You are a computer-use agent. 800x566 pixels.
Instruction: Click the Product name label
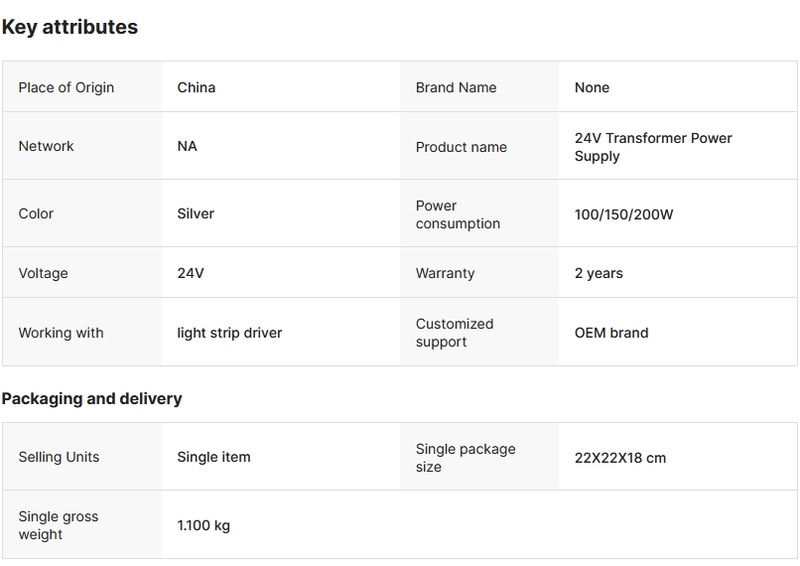pos(460,147)
